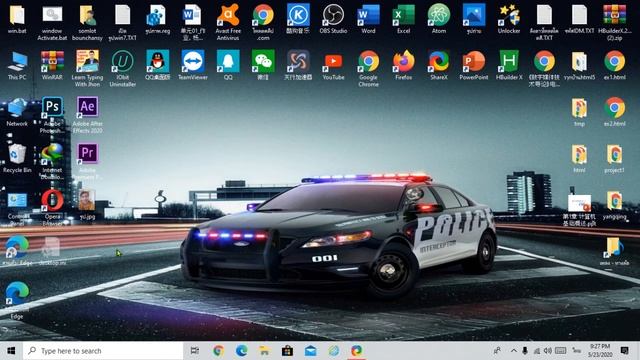Open the win.bat file icon
This screenshot has height=360, width=640.
pos(17,15)
